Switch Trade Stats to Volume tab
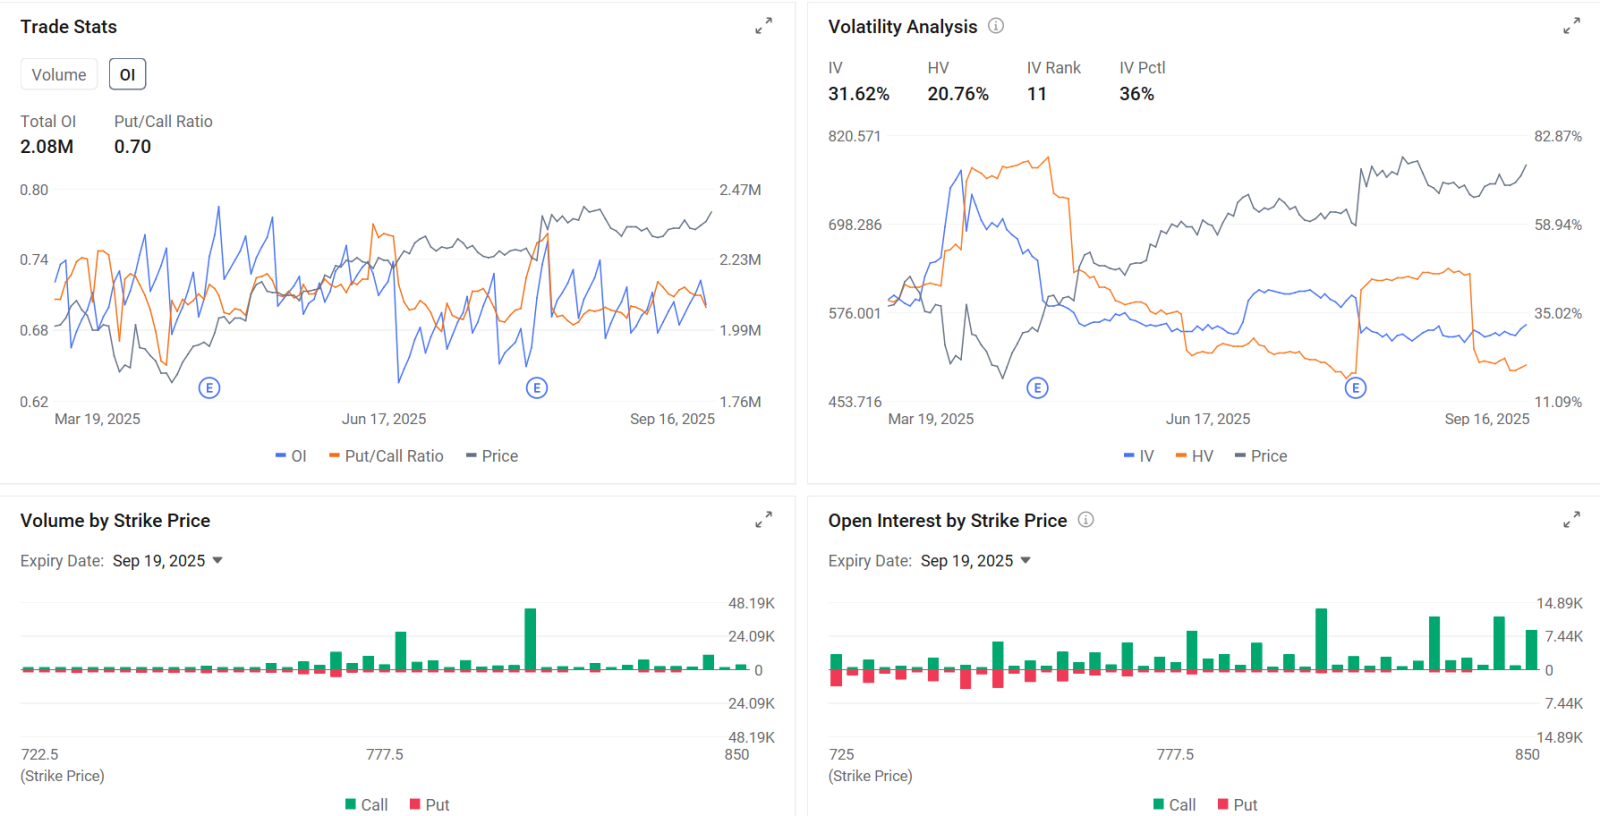 (59, 75)
